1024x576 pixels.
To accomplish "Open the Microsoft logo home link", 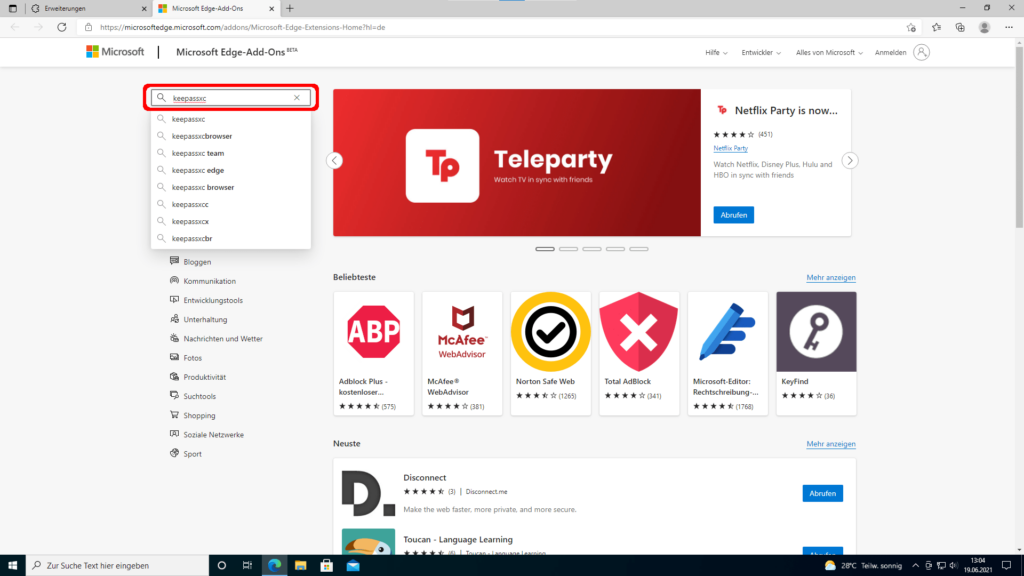I will 115,52.
